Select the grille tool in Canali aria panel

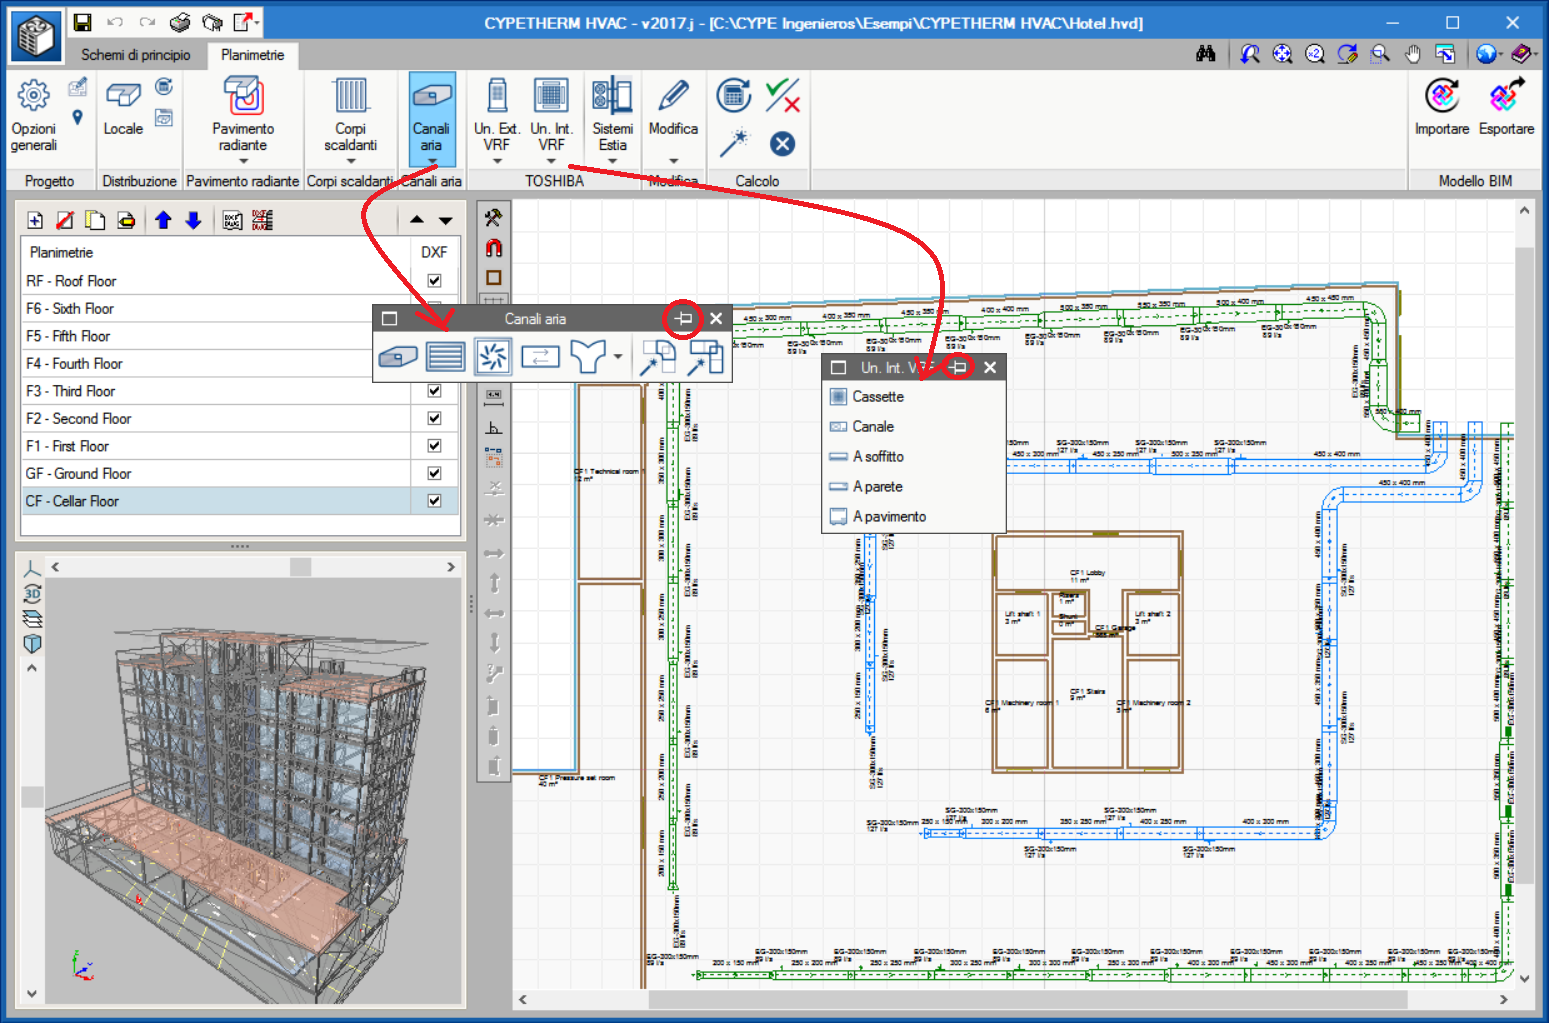[445, 355]
